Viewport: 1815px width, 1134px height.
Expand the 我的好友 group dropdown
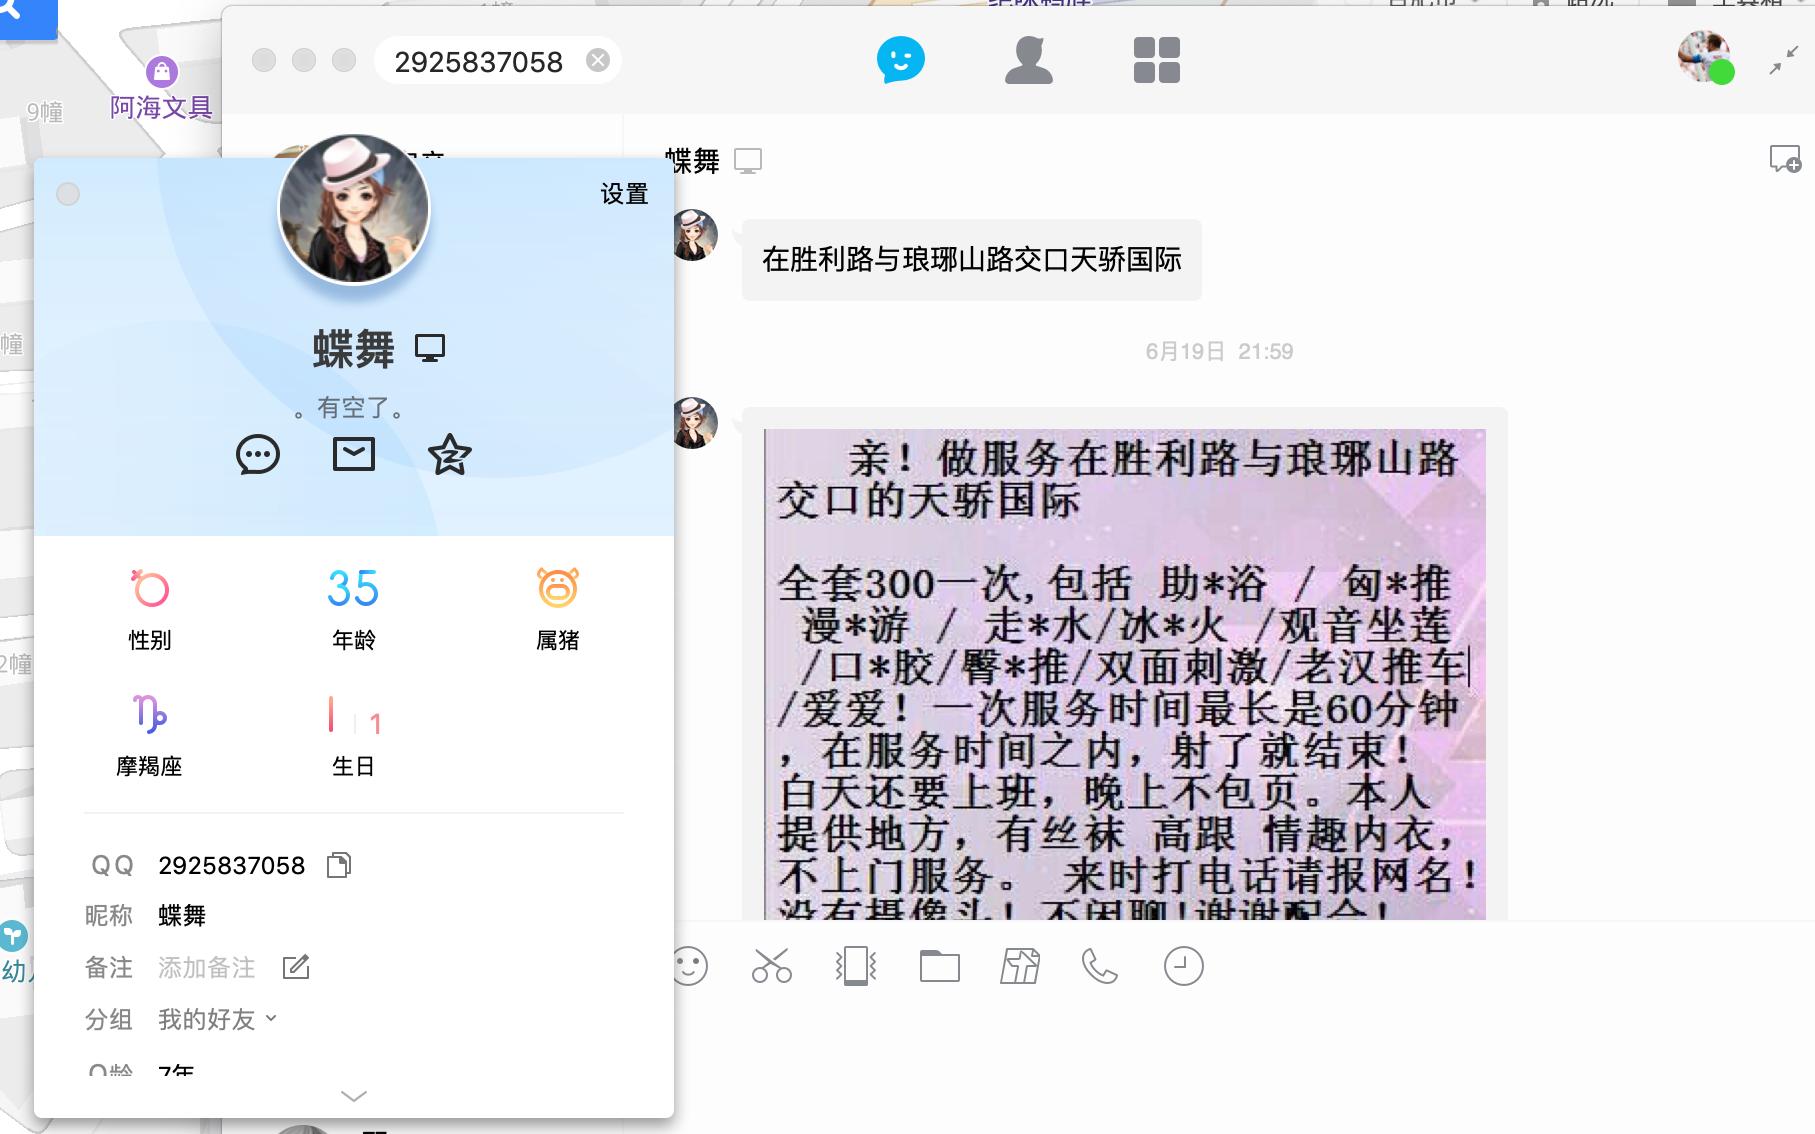270,1019
